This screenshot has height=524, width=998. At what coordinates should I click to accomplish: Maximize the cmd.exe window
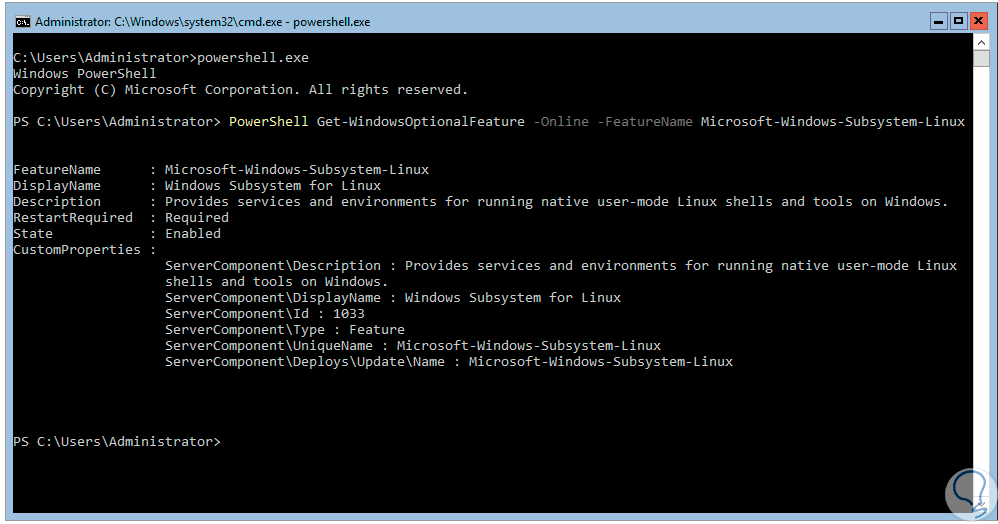957,20
